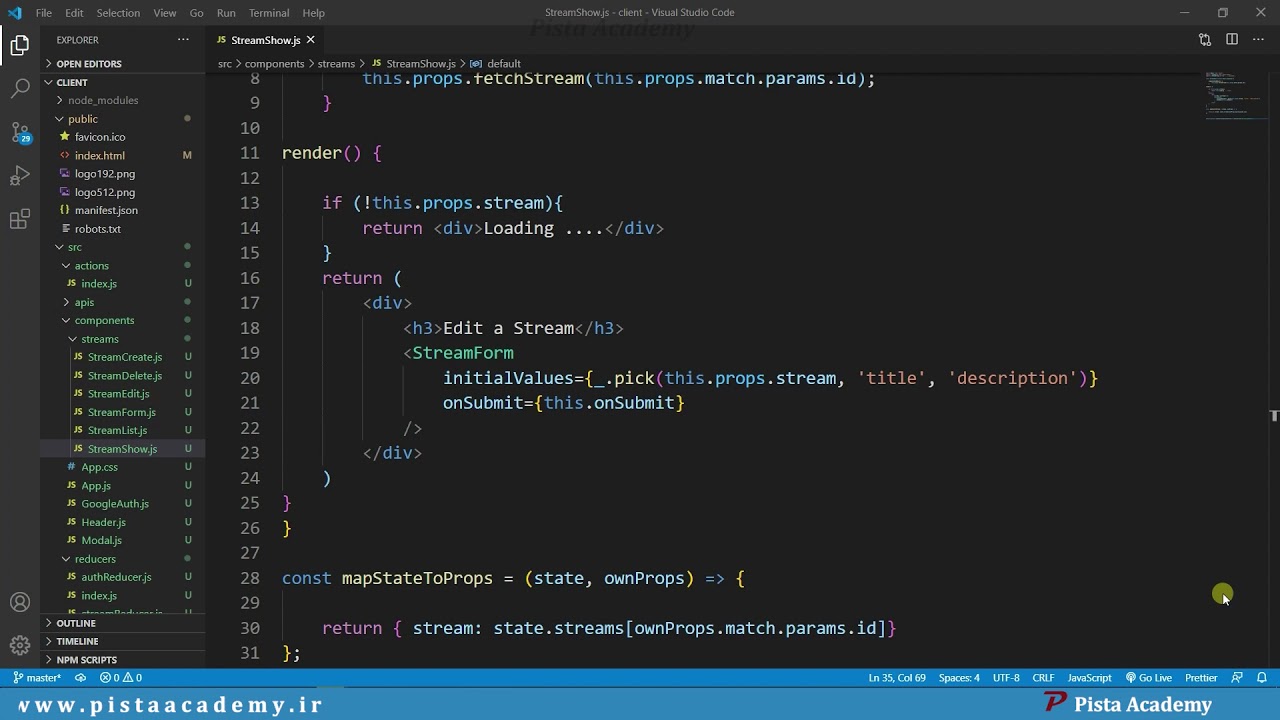Screen dimensions: 1280x720
Task: Click the Spaces: 4 indentation setting
Action: click(959, 678)
